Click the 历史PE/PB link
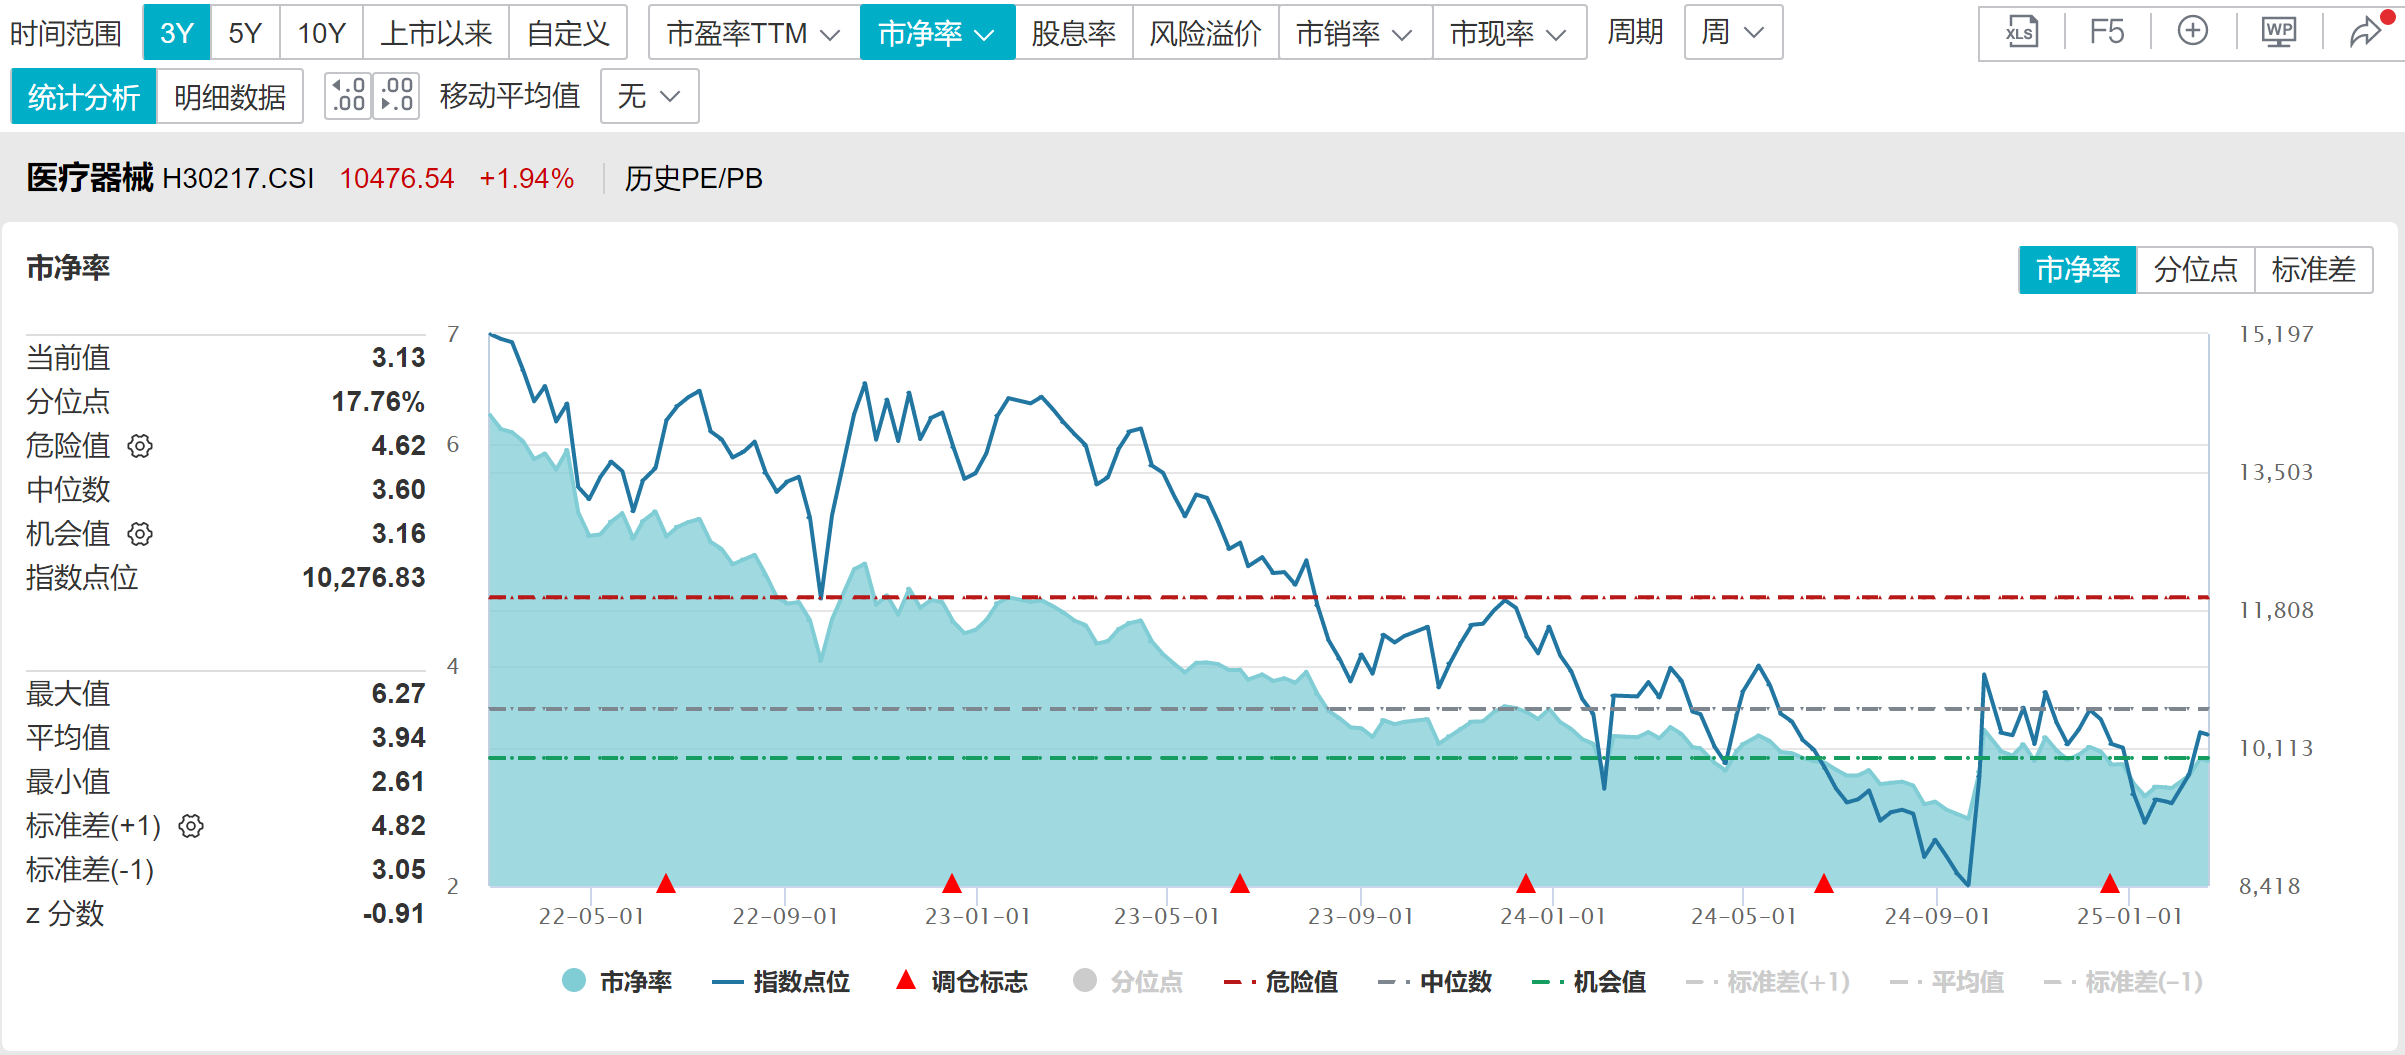The width and height of the screenshot is (2405, 1055). [x=693, y=178]
